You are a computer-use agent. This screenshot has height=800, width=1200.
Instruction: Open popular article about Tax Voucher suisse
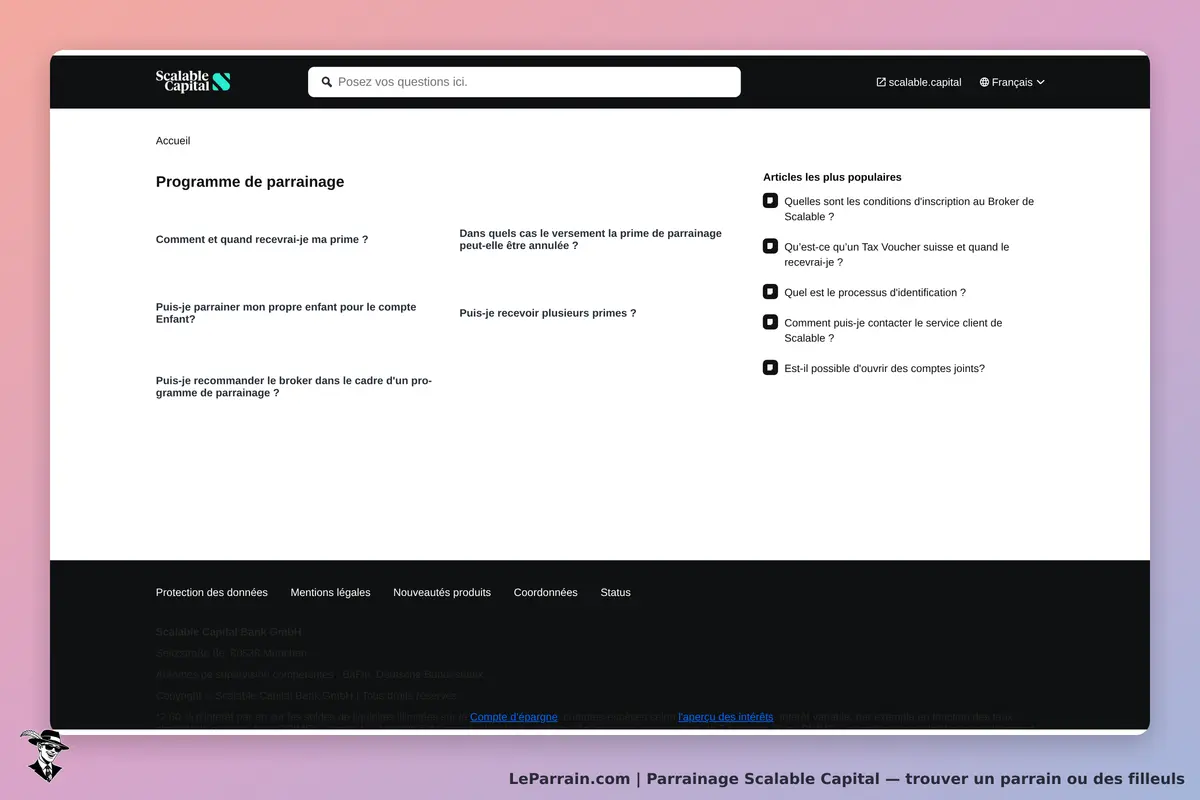point(897,254)
